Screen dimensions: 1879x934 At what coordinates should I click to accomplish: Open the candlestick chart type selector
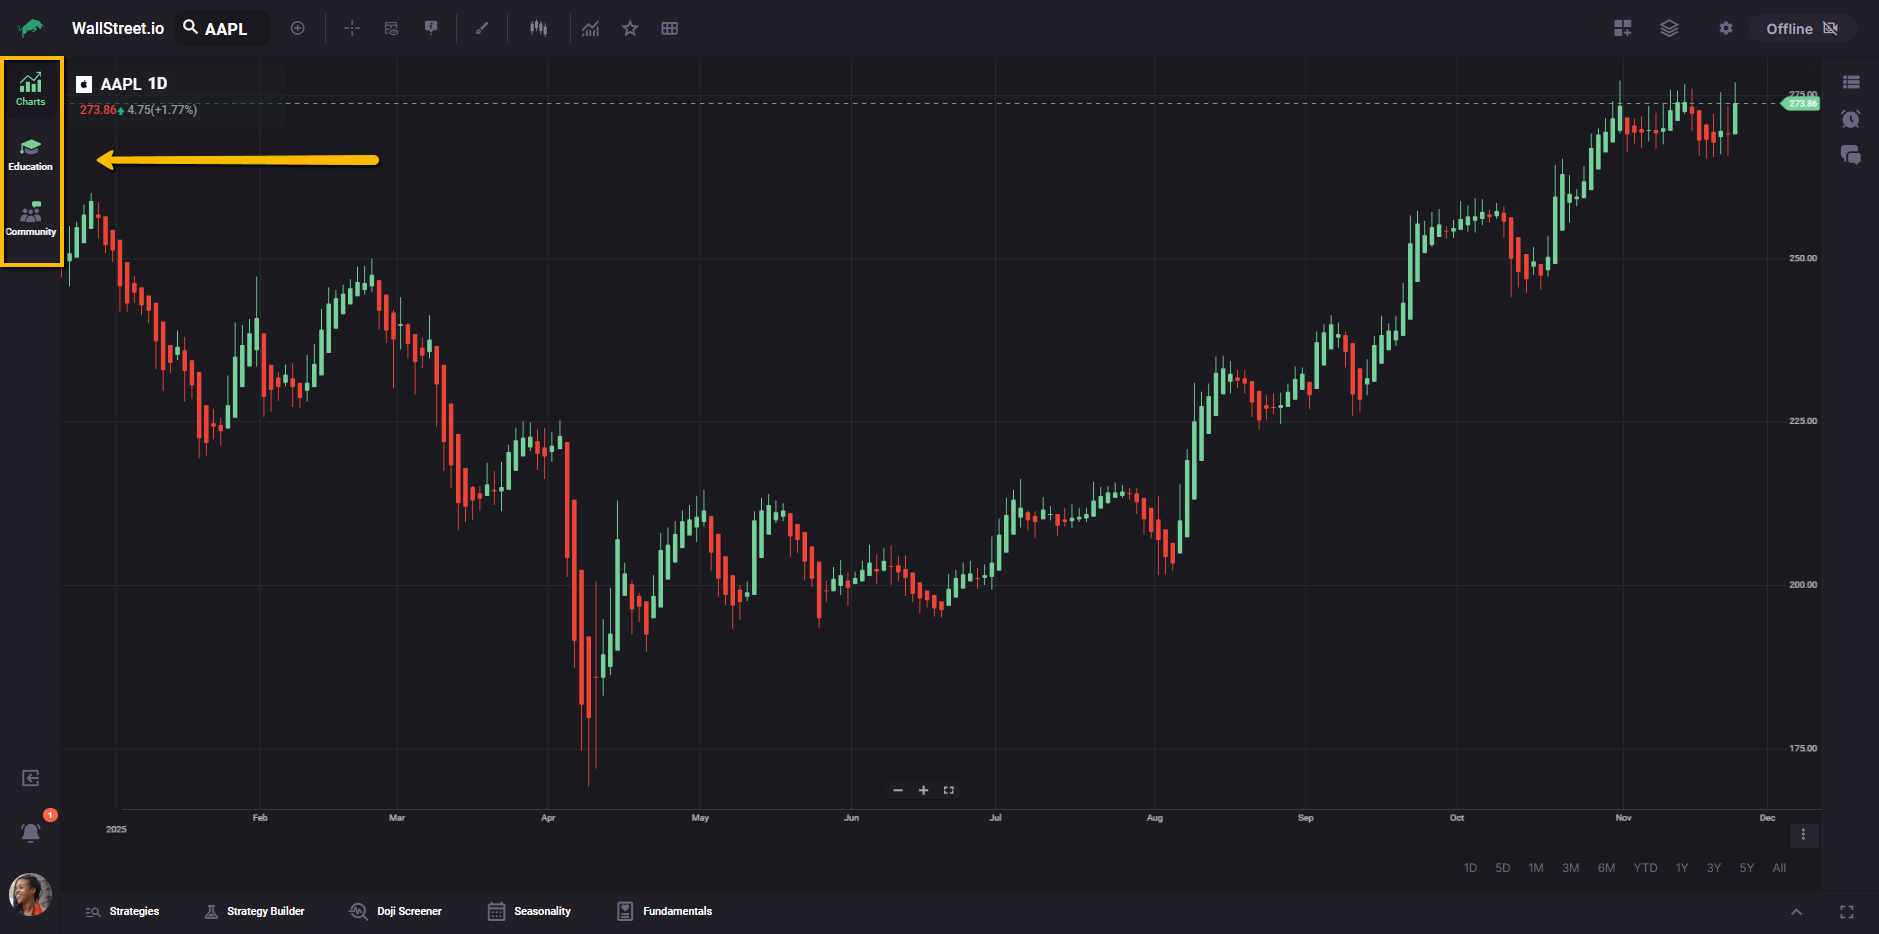538,28
